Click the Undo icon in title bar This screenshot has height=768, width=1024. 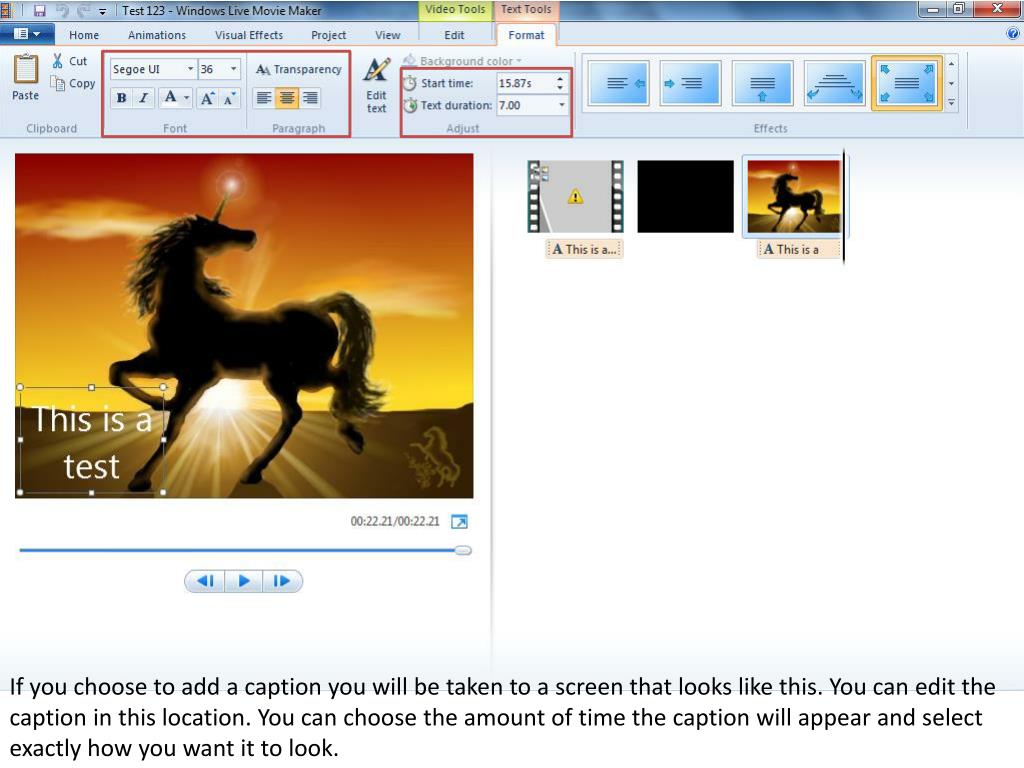[63, 10]
